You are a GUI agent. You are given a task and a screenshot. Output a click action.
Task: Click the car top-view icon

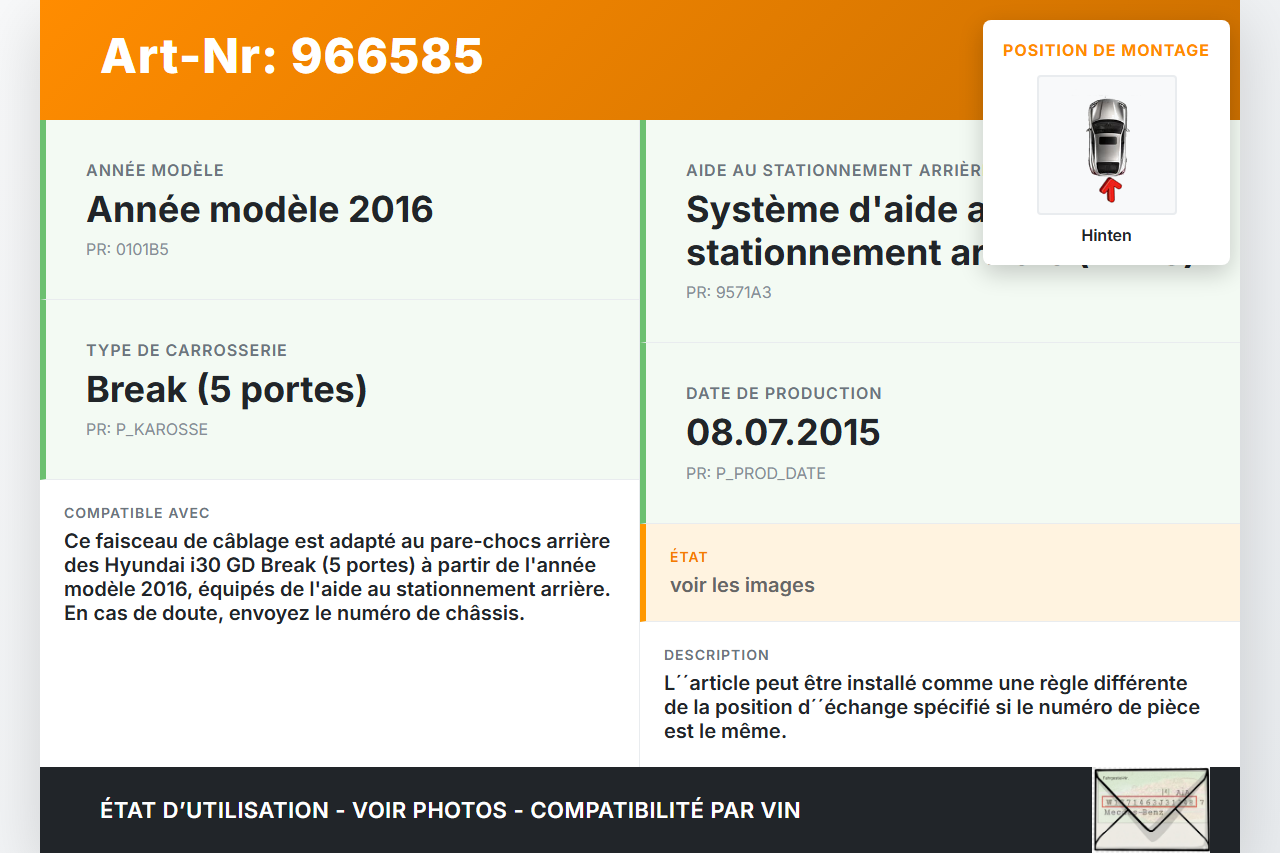click(x=1106, y=135)
